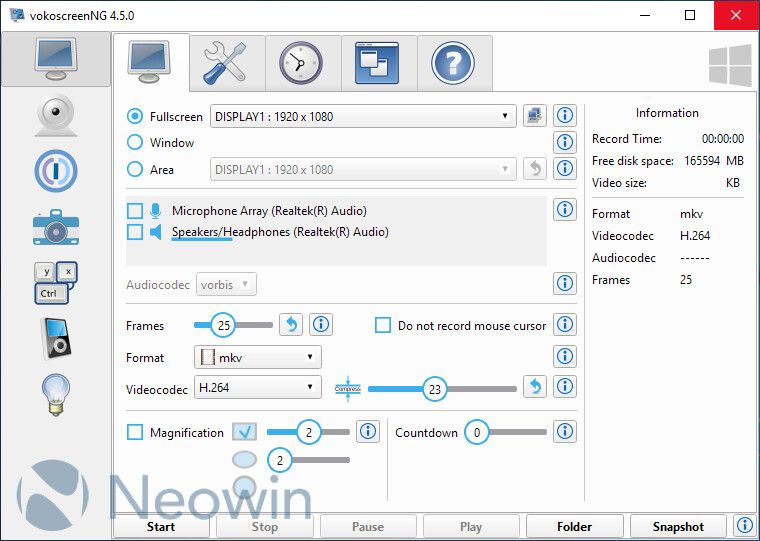This screenshot has height=541, width=760.
Task: Show info next to Frames reset
Action: 321,325
